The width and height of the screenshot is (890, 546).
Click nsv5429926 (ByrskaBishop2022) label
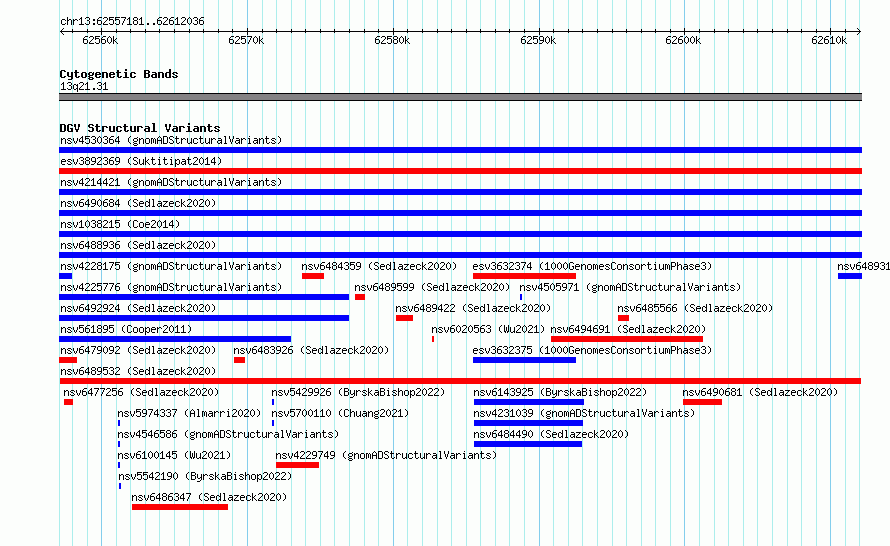358,392
